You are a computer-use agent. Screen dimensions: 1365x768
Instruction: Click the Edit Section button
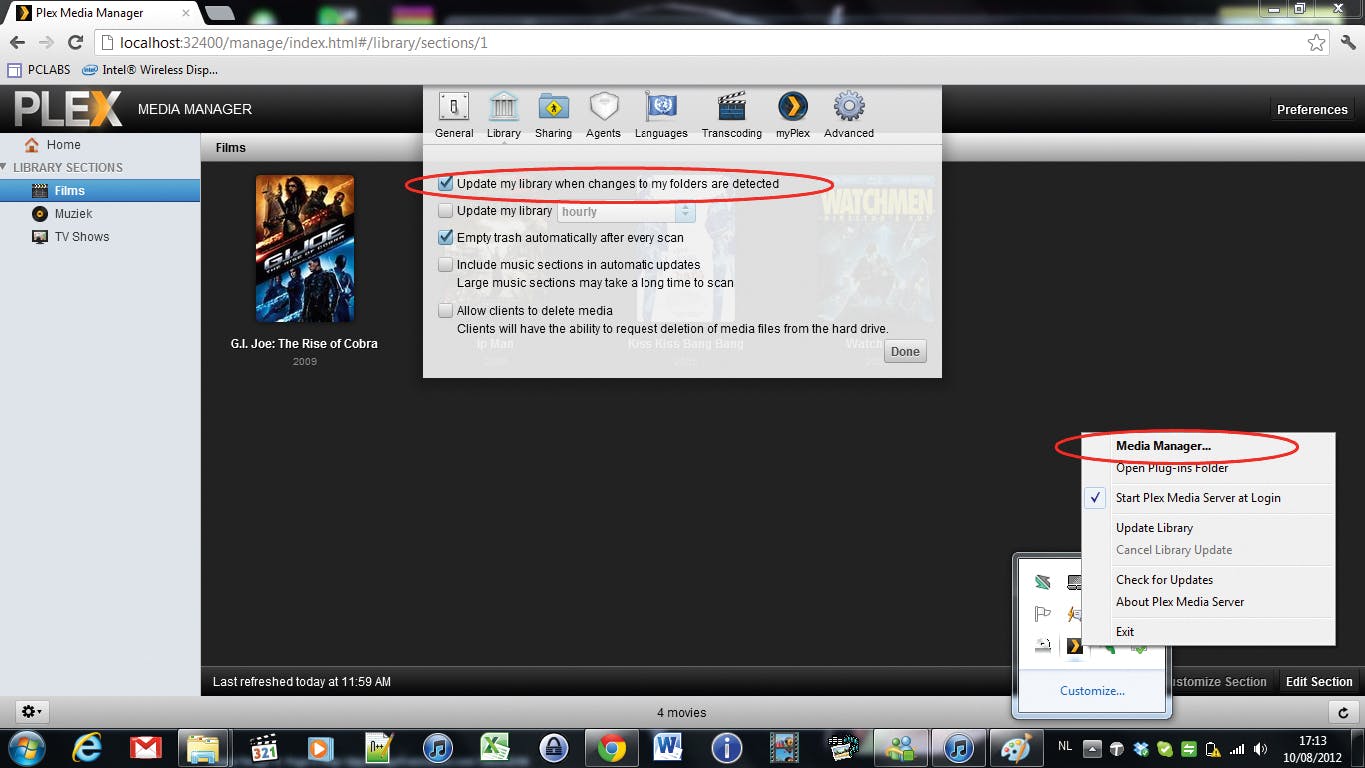(x=1319, y=682)
